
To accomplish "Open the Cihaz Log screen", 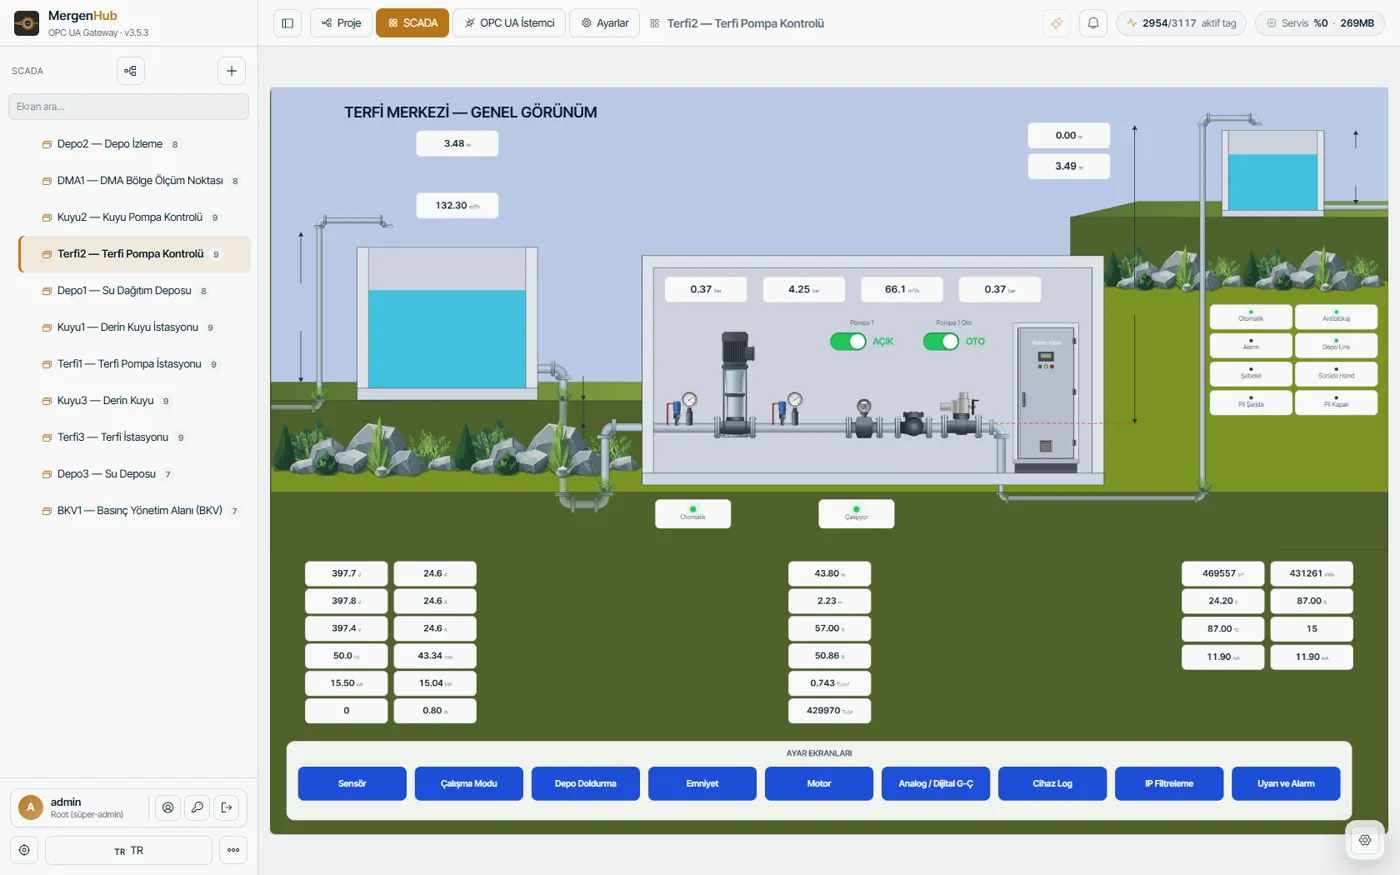I will point(1052,784).
